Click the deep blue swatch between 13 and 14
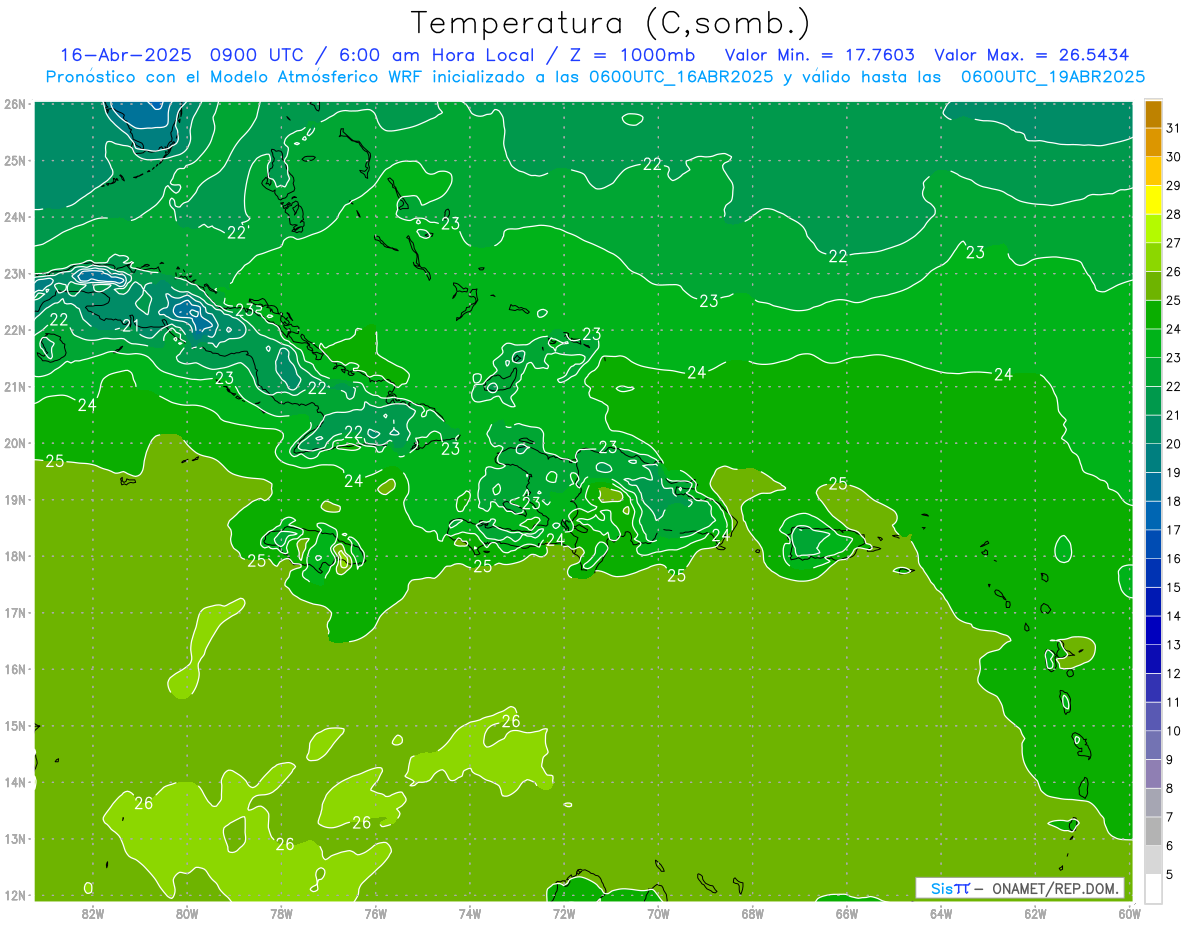Viewport: 1200px width, 927px height. click(1153, 631)
